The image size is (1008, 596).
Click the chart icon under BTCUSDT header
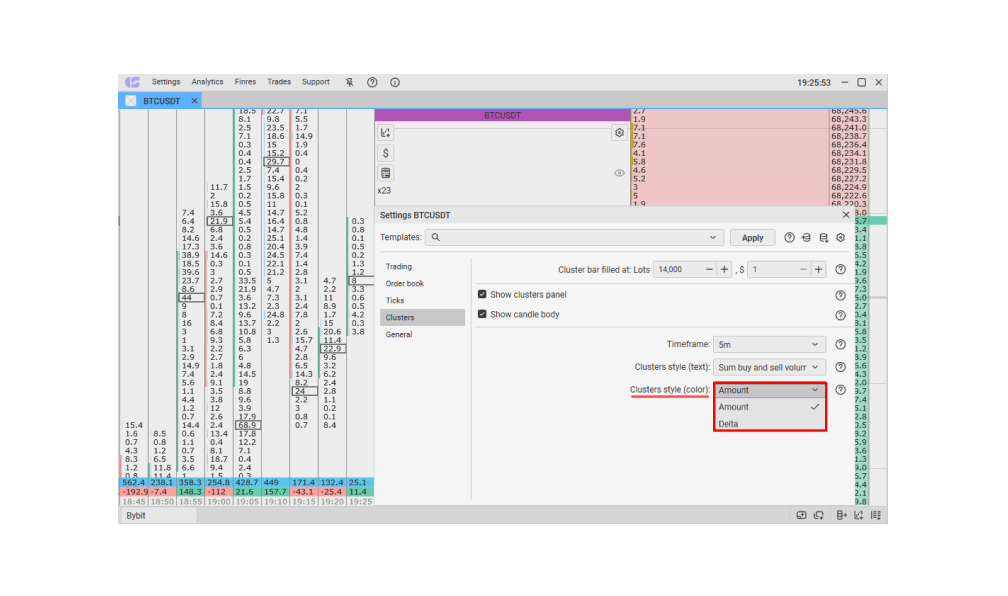coord(386,132)
